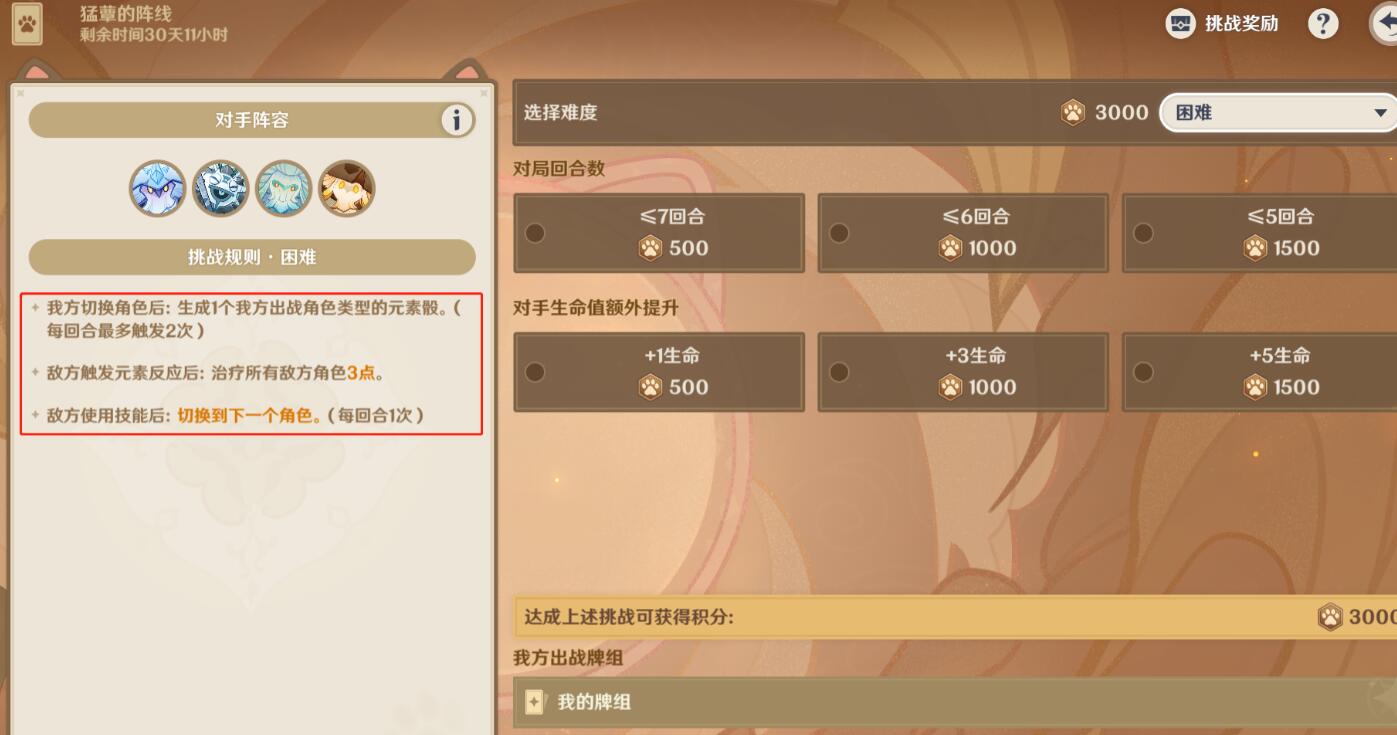
Task: Click the dropdown arrow next to 困难
Action: (x=1381, y=113)
